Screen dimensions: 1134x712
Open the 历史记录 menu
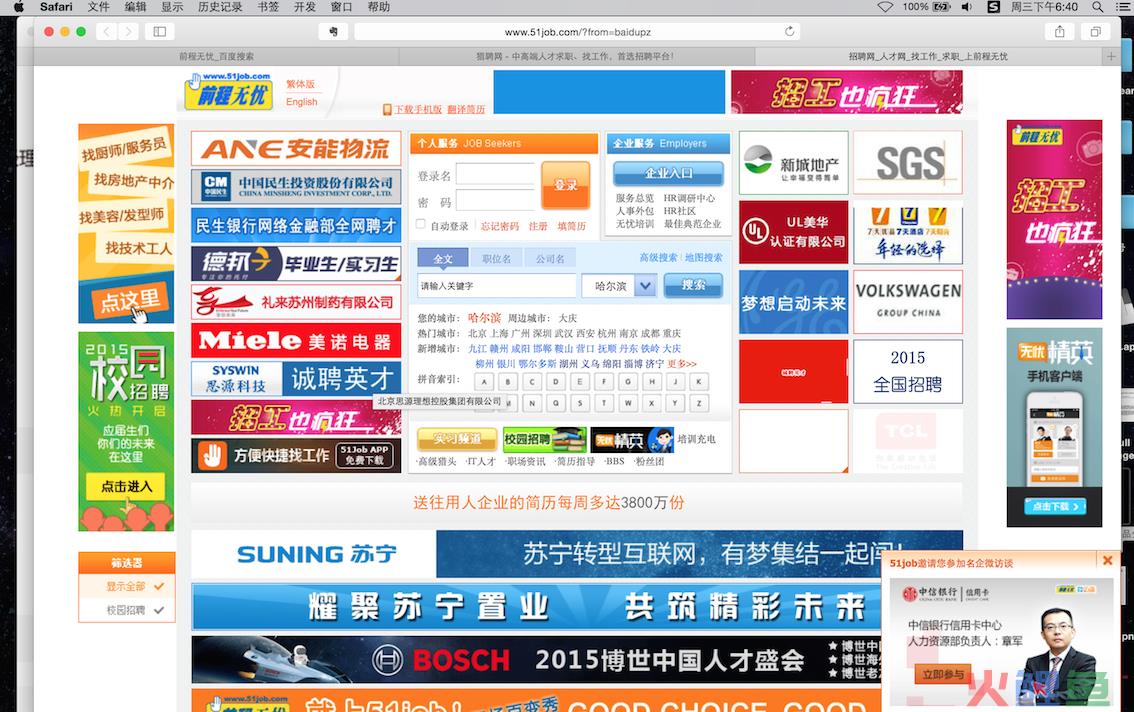[x=220, y=7]
